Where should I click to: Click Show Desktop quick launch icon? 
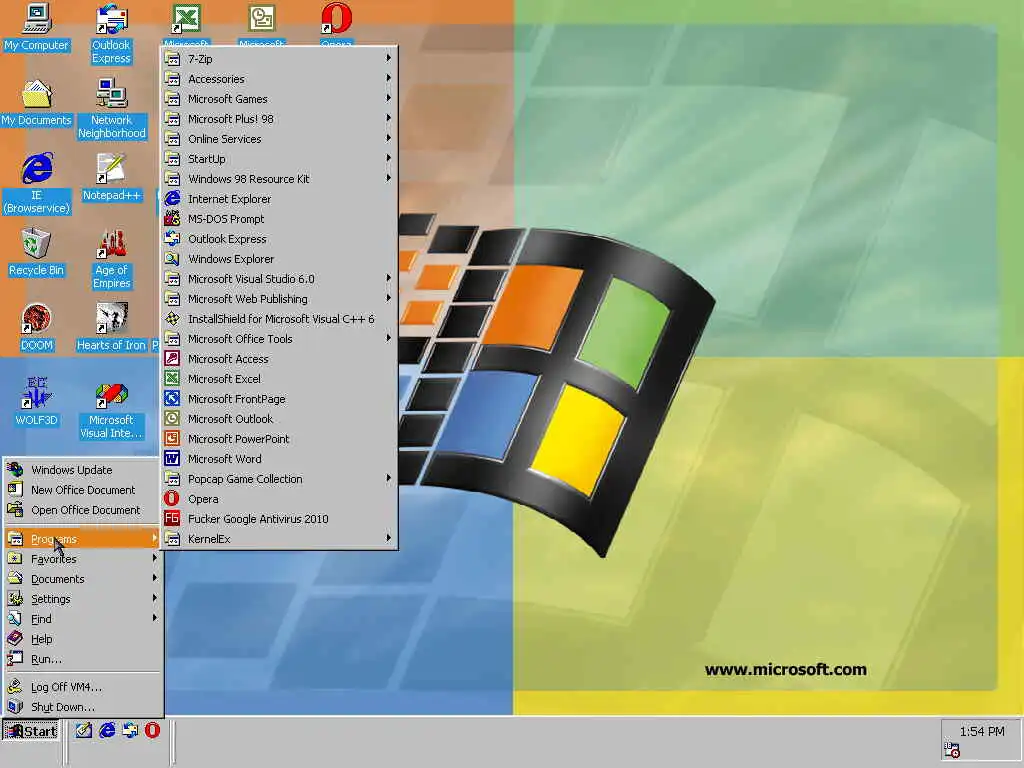[x=83, y=730]
